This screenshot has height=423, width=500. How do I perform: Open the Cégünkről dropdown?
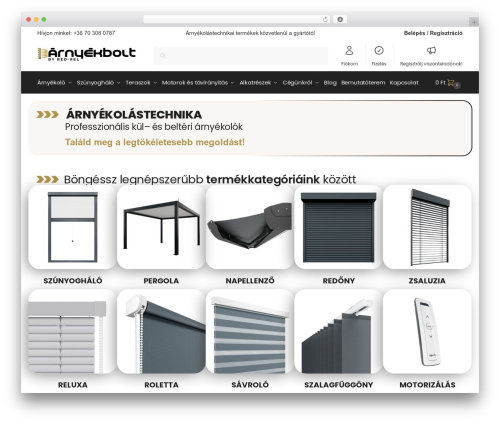[x=300, y=82]
